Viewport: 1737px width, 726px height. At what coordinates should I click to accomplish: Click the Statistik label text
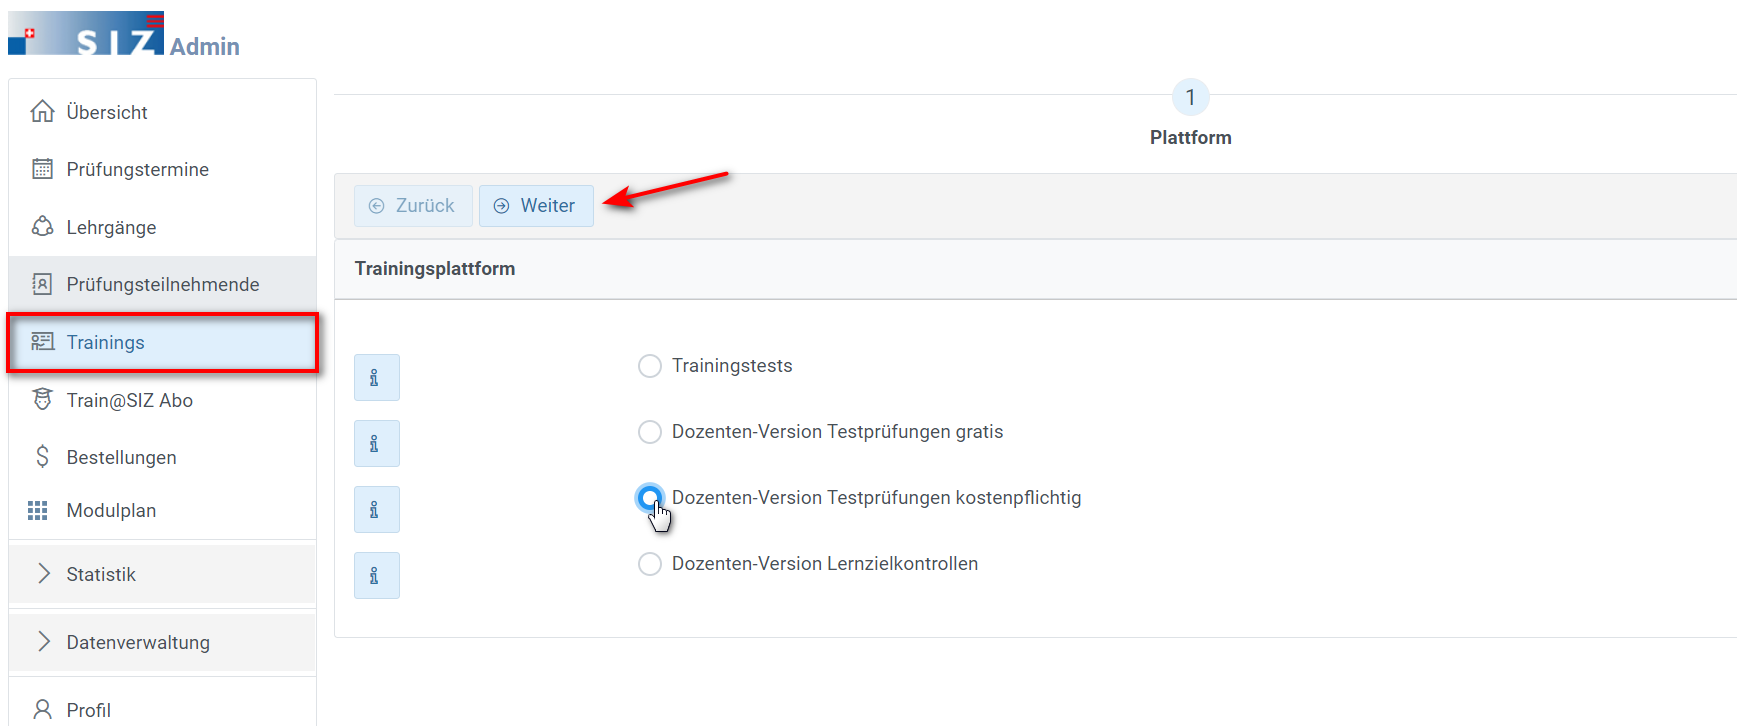101,574
